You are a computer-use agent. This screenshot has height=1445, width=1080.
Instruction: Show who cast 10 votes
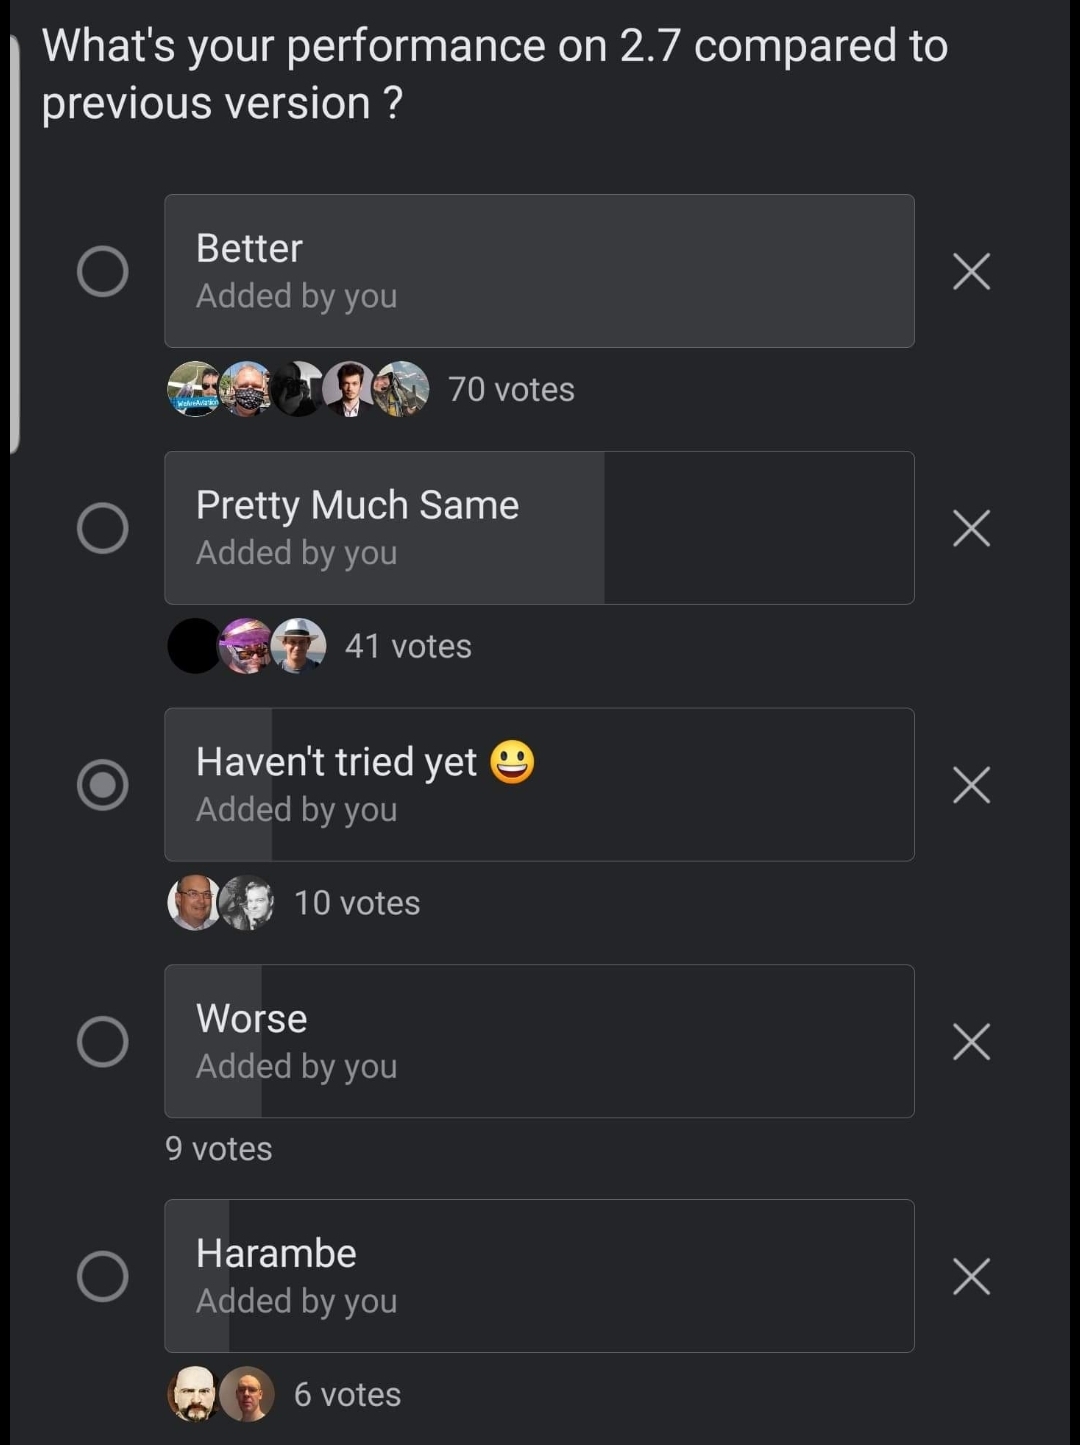point(357,903)
